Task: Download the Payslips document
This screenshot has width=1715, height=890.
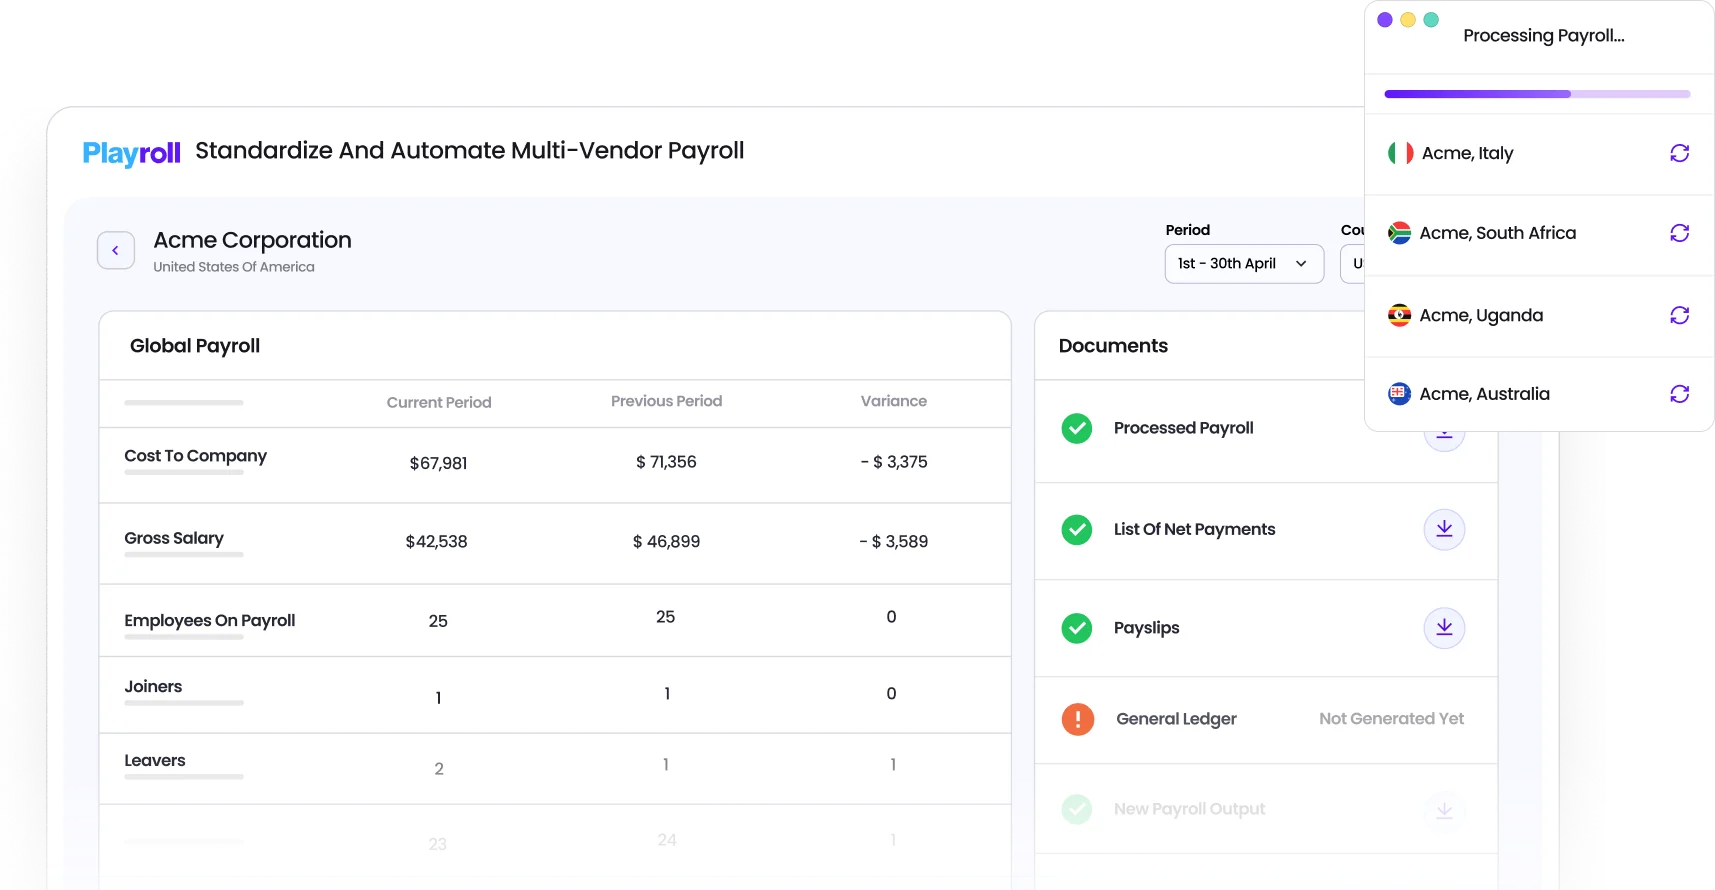Action: pos(1444,627)
